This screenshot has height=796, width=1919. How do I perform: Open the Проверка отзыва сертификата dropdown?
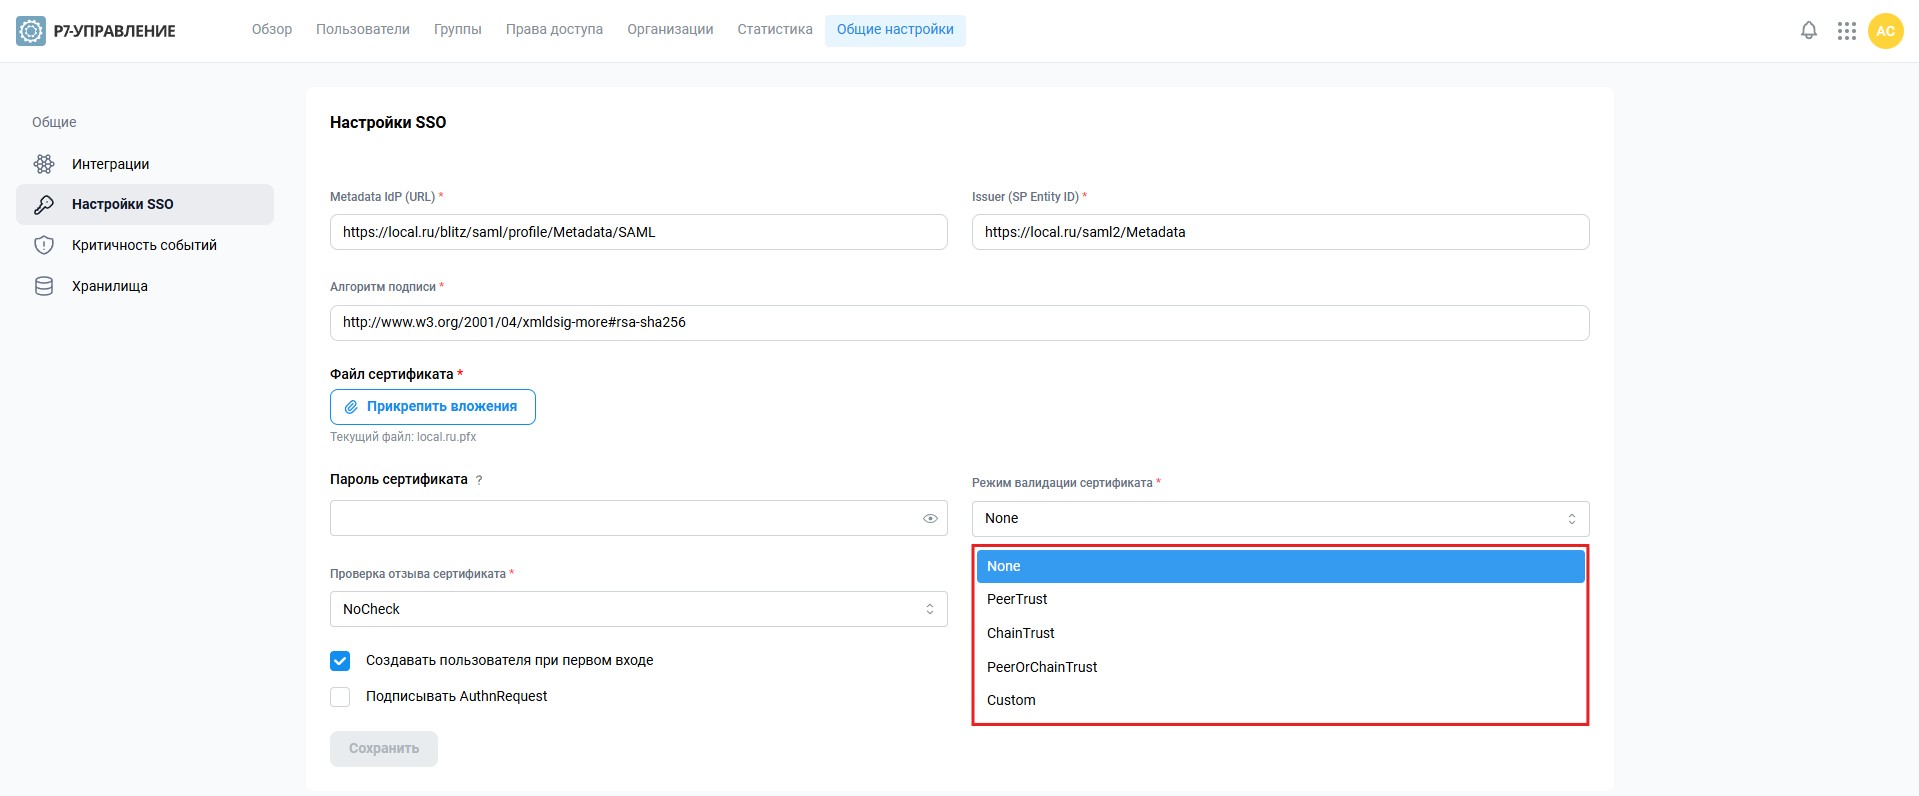pyautogui.click(x=638, y=609)
